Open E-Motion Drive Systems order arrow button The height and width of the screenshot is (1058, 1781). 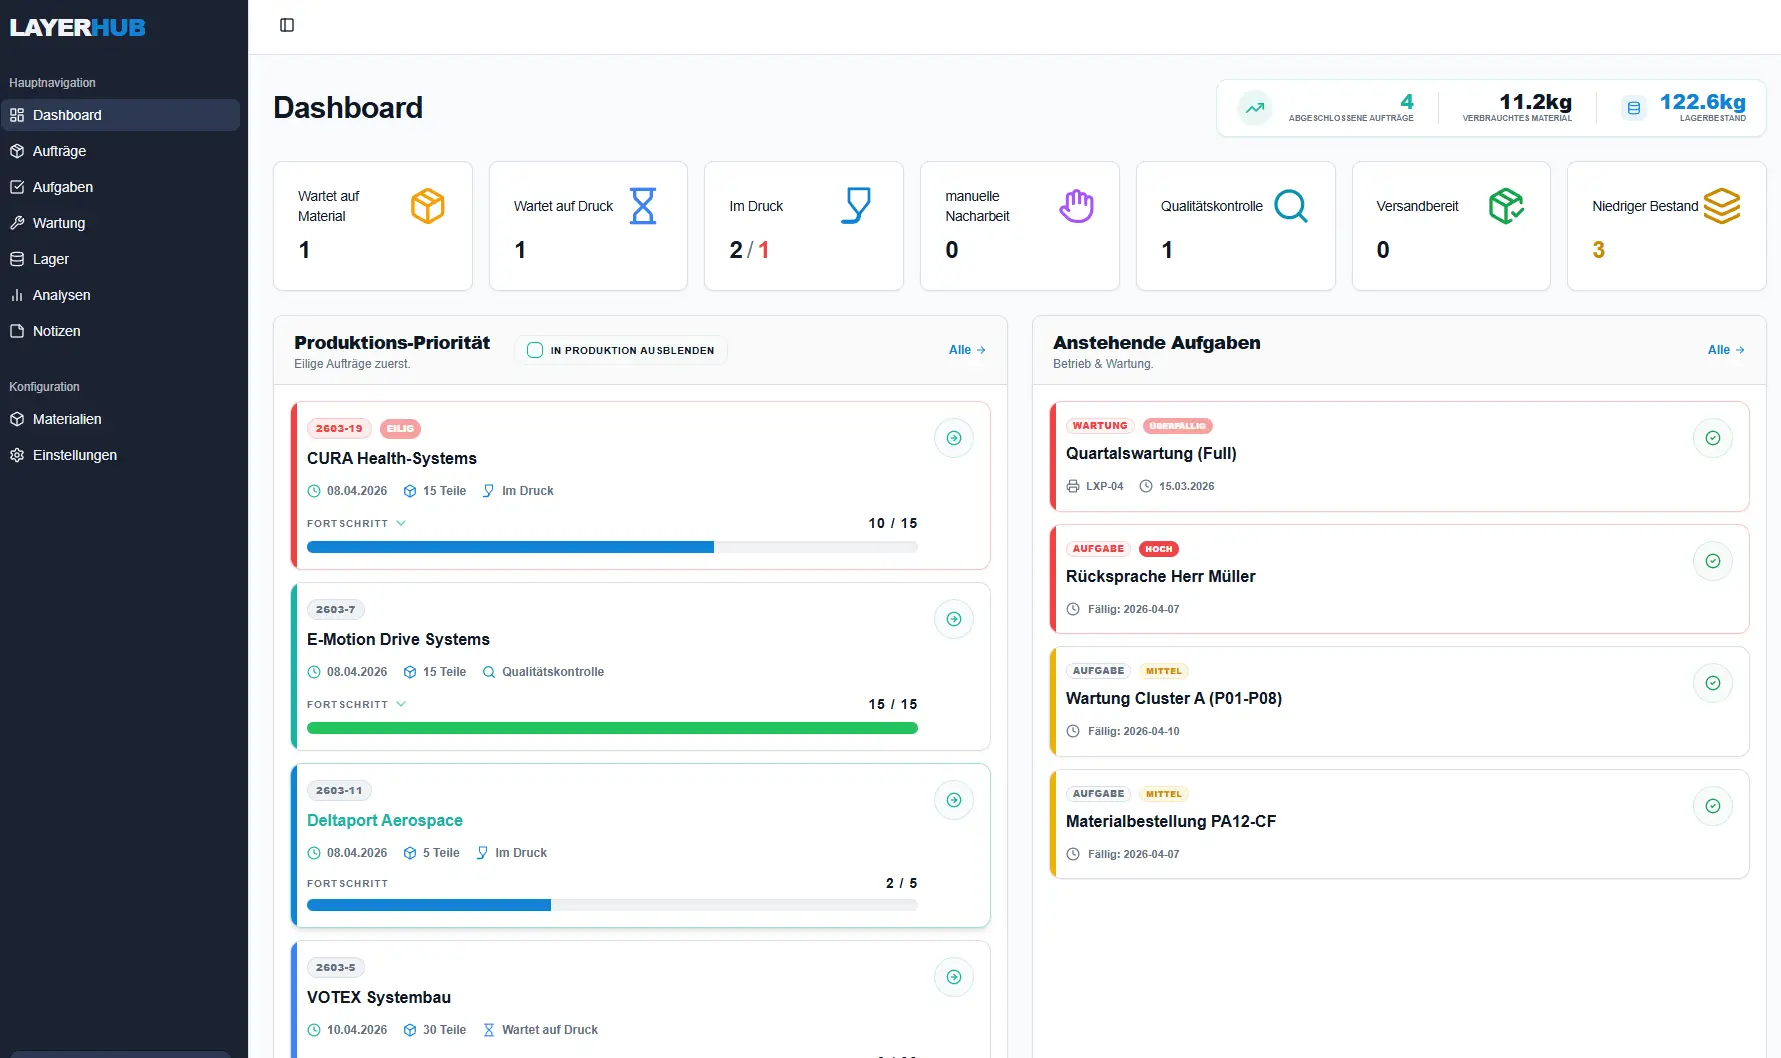[954, 619]
